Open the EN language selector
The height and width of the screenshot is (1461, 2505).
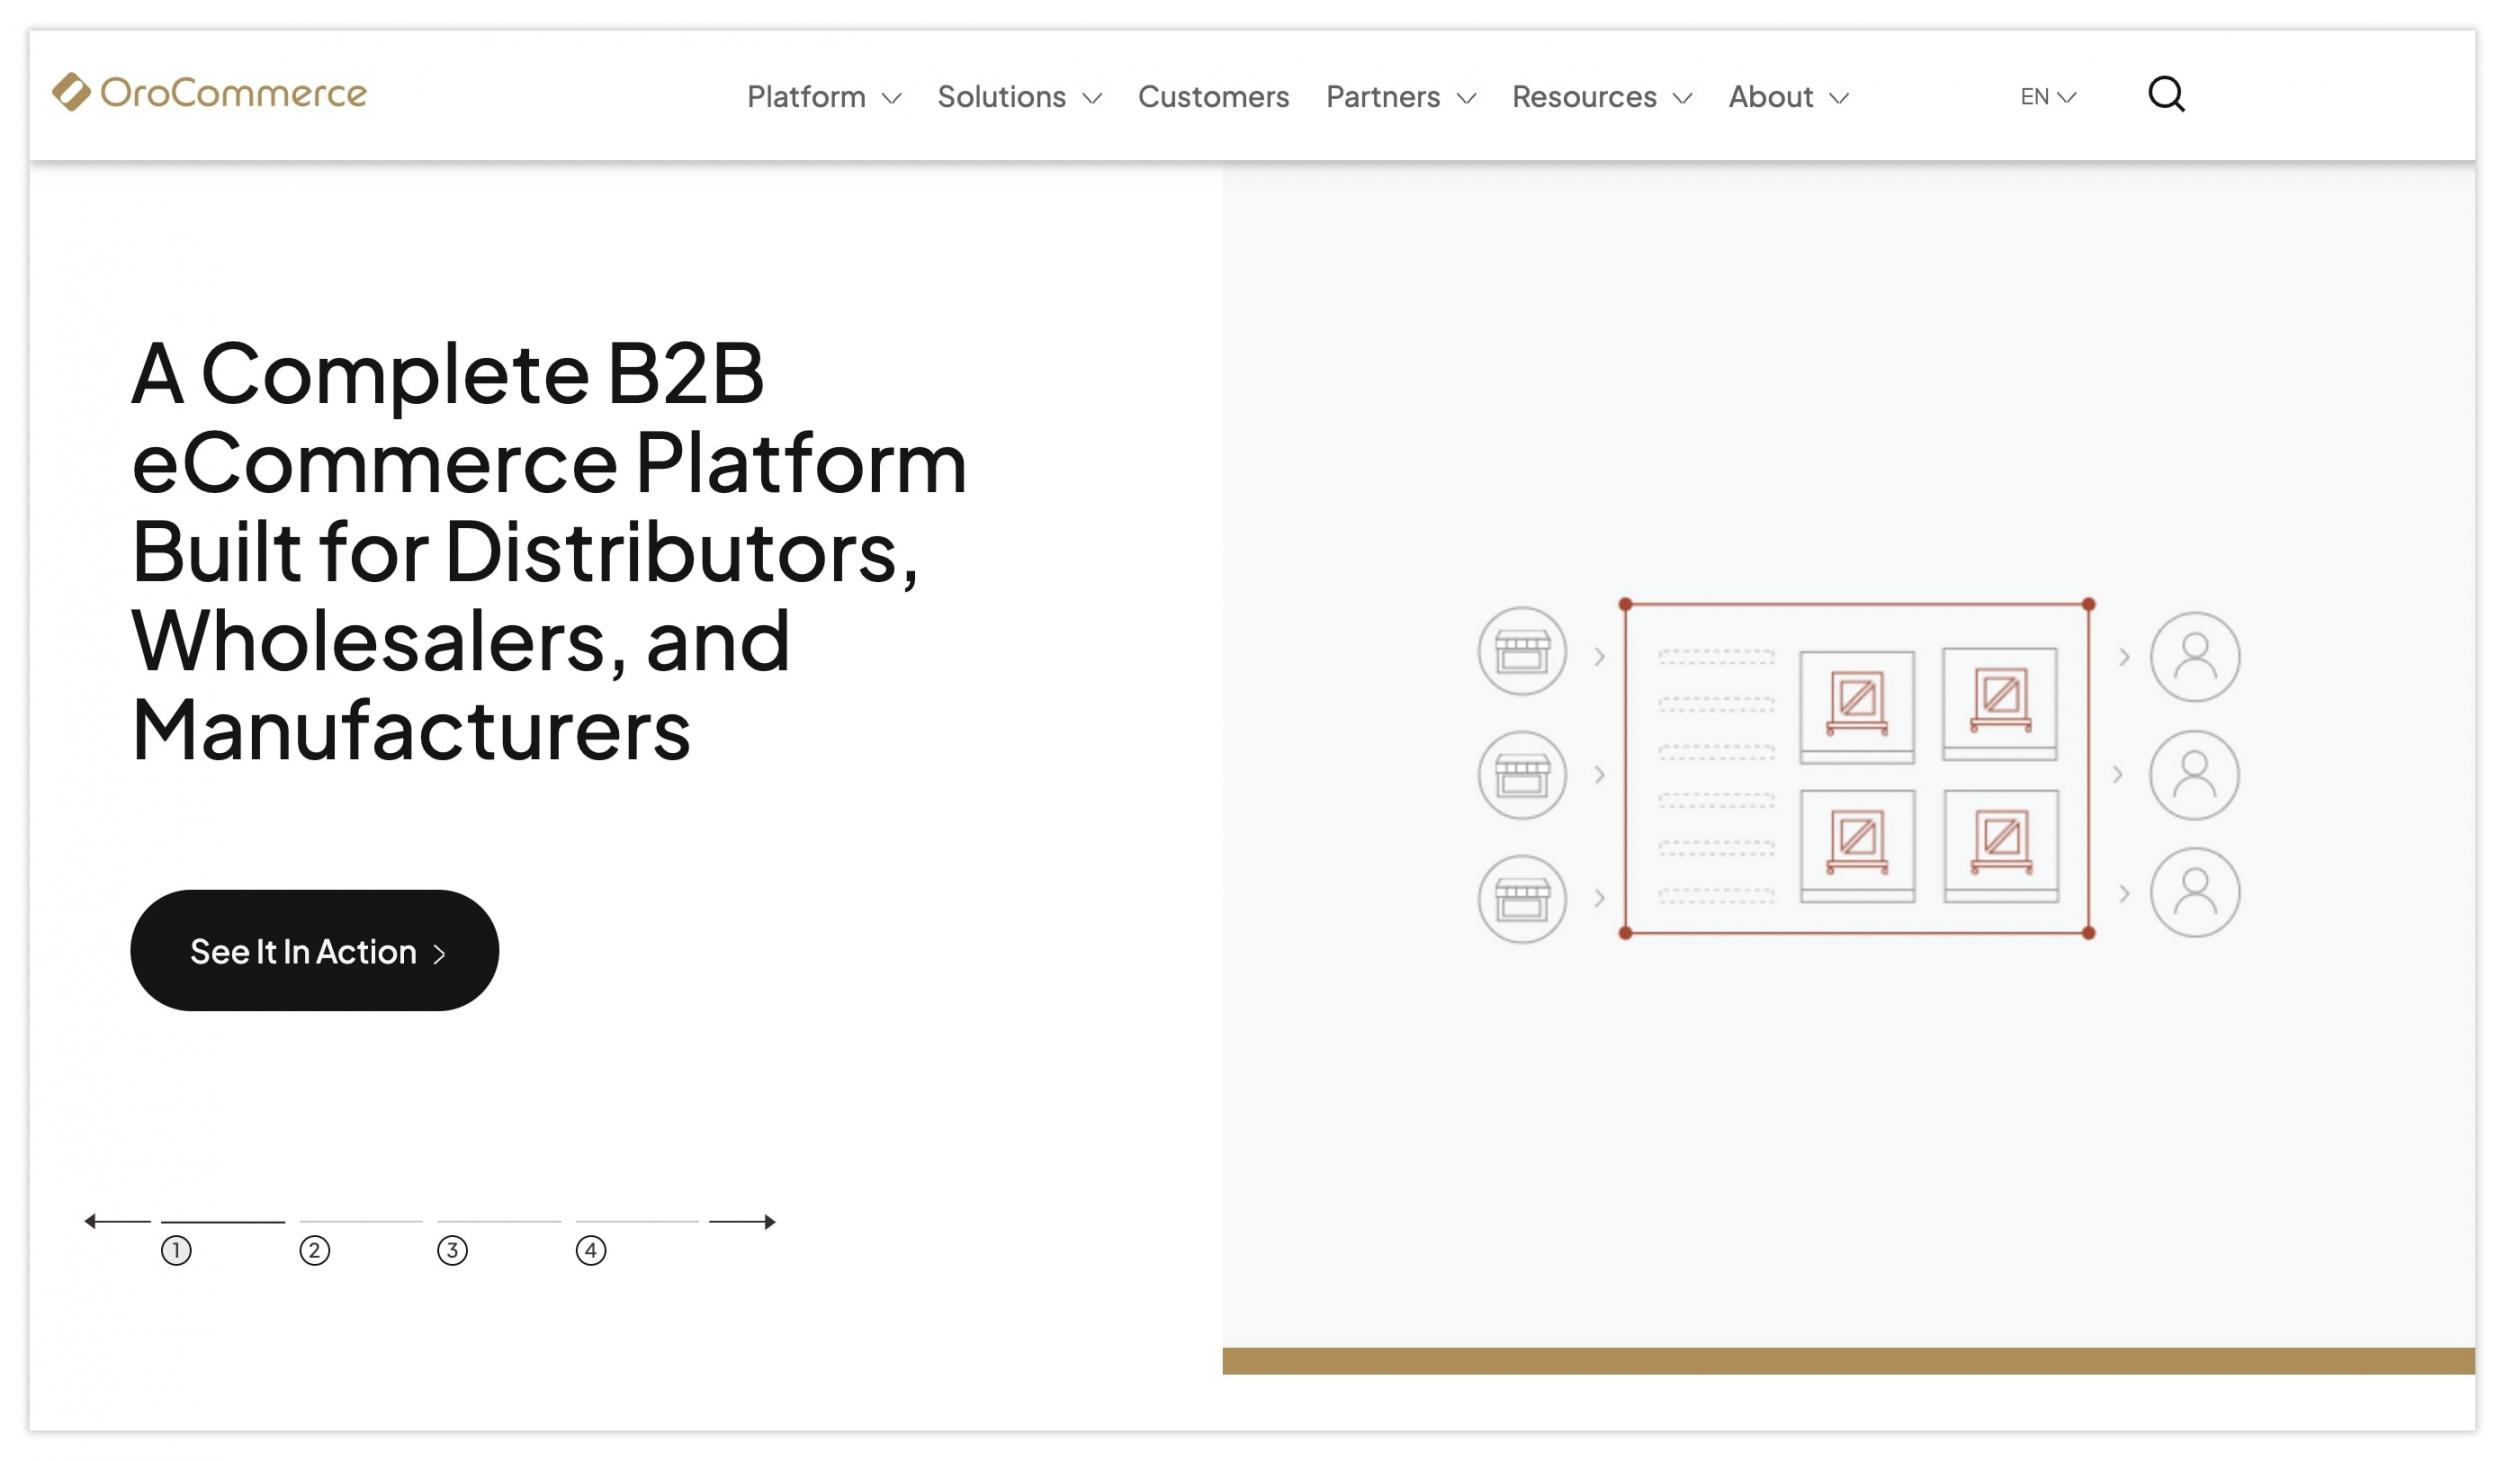click(2047, 97)
